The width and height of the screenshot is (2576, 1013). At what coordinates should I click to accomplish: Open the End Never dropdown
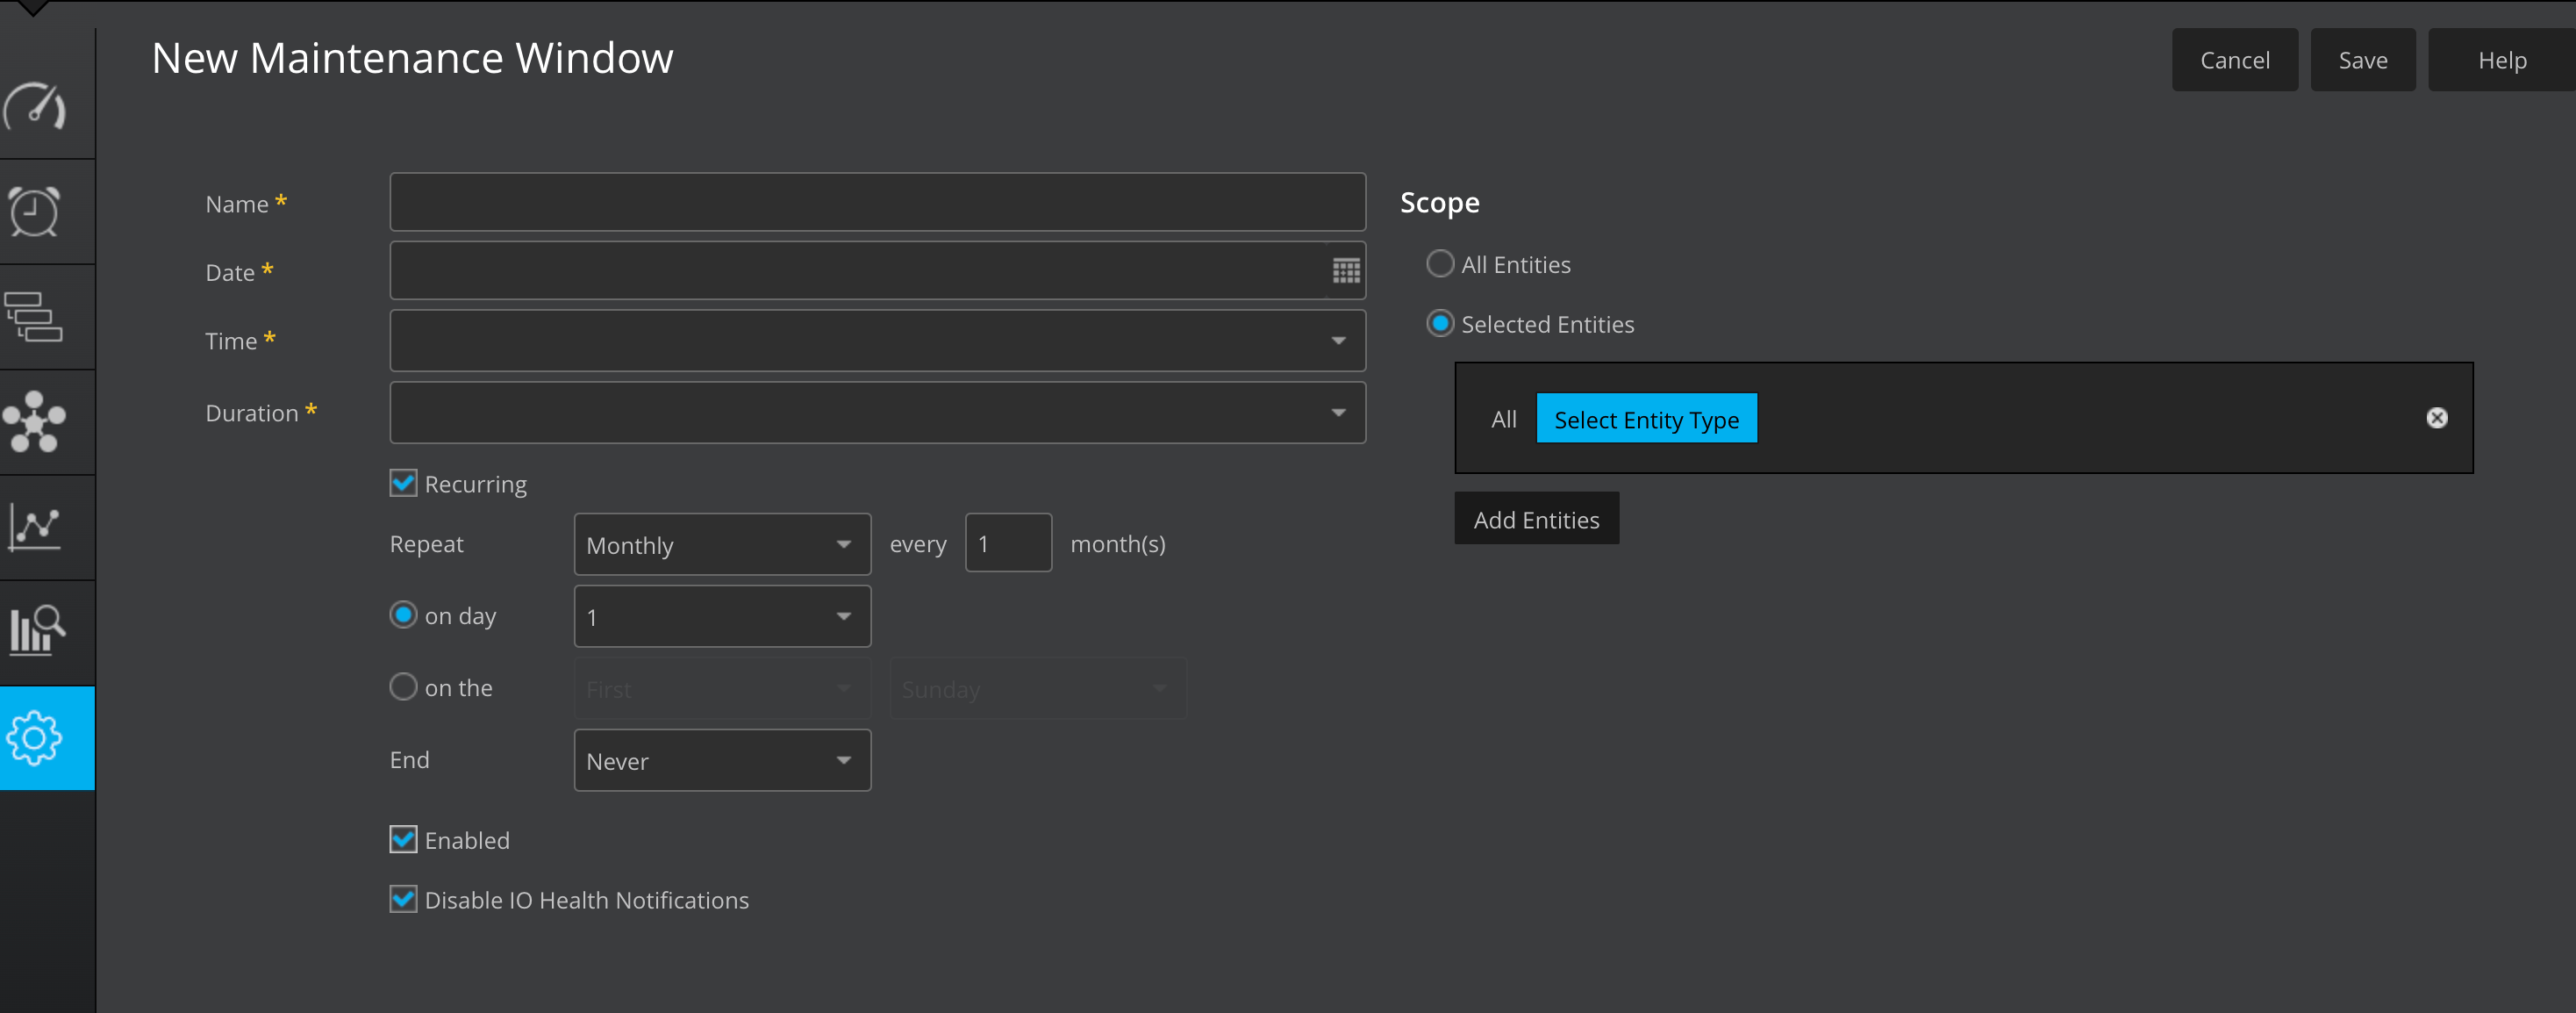pyautogui.click(x=722, y=761)
